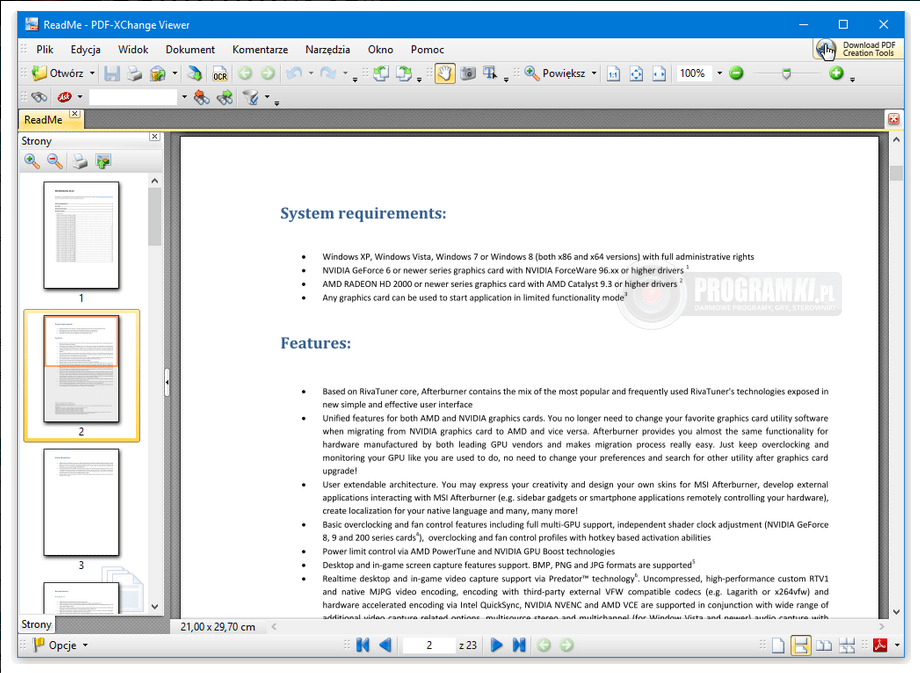Image resolution: width=920 pixels, height=673 pixels.
Task: Select Continuous Facing pages layout
Action: (847, 645)
